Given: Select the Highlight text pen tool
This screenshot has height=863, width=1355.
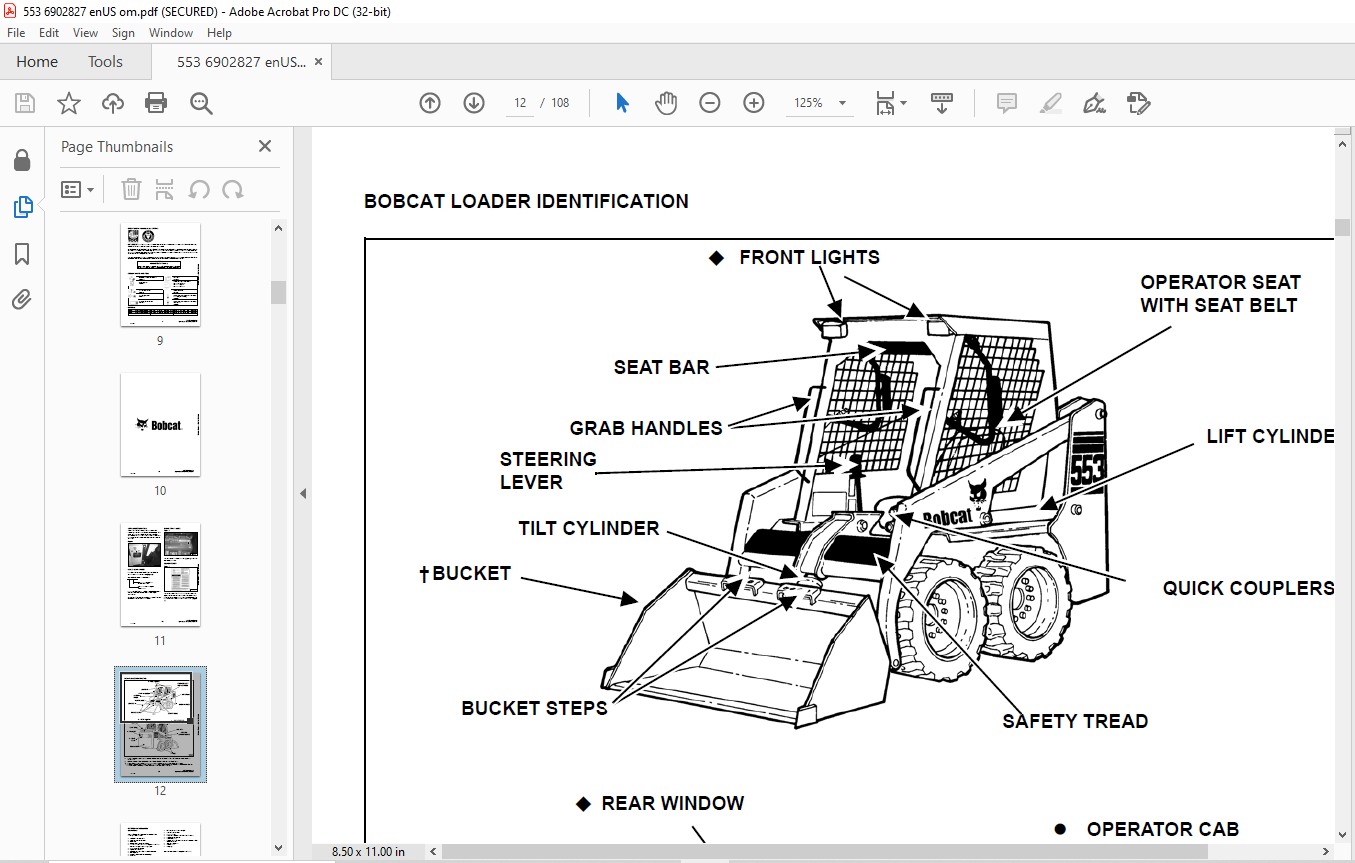Looking at the screenshot, I should [x=1051, y=103].
